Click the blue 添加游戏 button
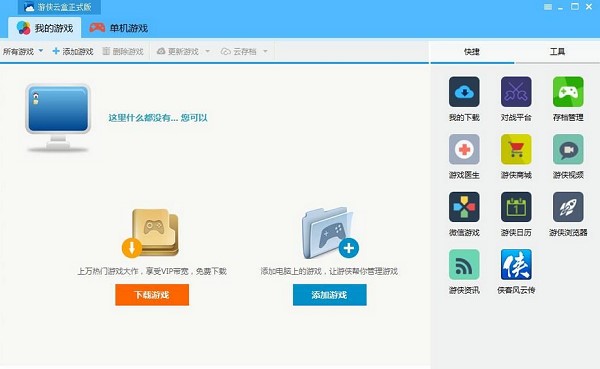Screen dimensions: 600x369 click(329, 295)
